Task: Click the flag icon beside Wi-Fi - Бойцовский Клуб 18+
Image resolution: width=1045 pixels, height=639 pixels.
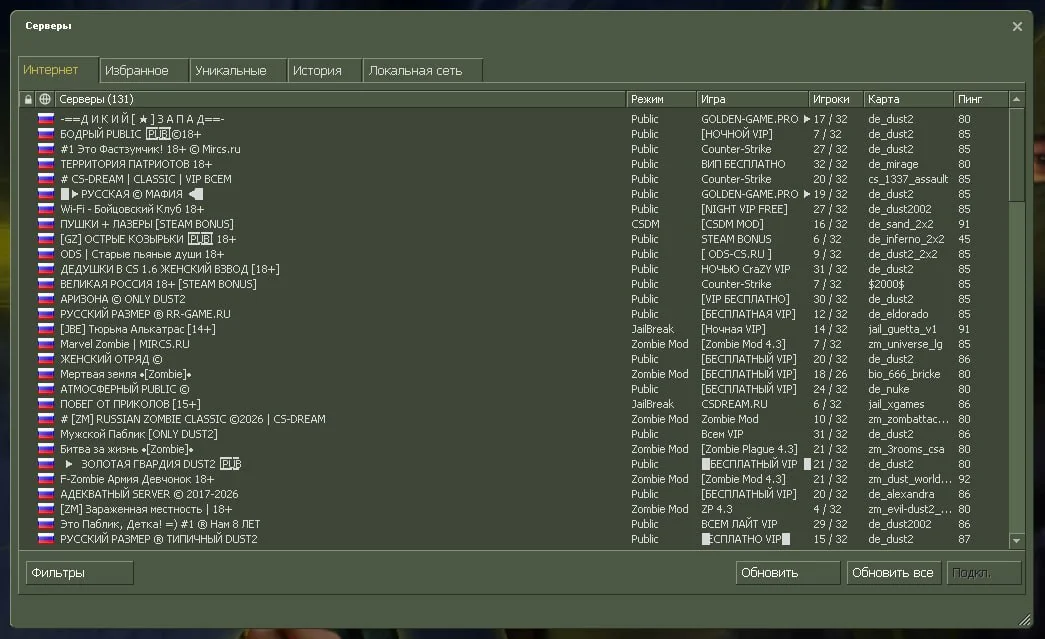Action: click(46, 209)
